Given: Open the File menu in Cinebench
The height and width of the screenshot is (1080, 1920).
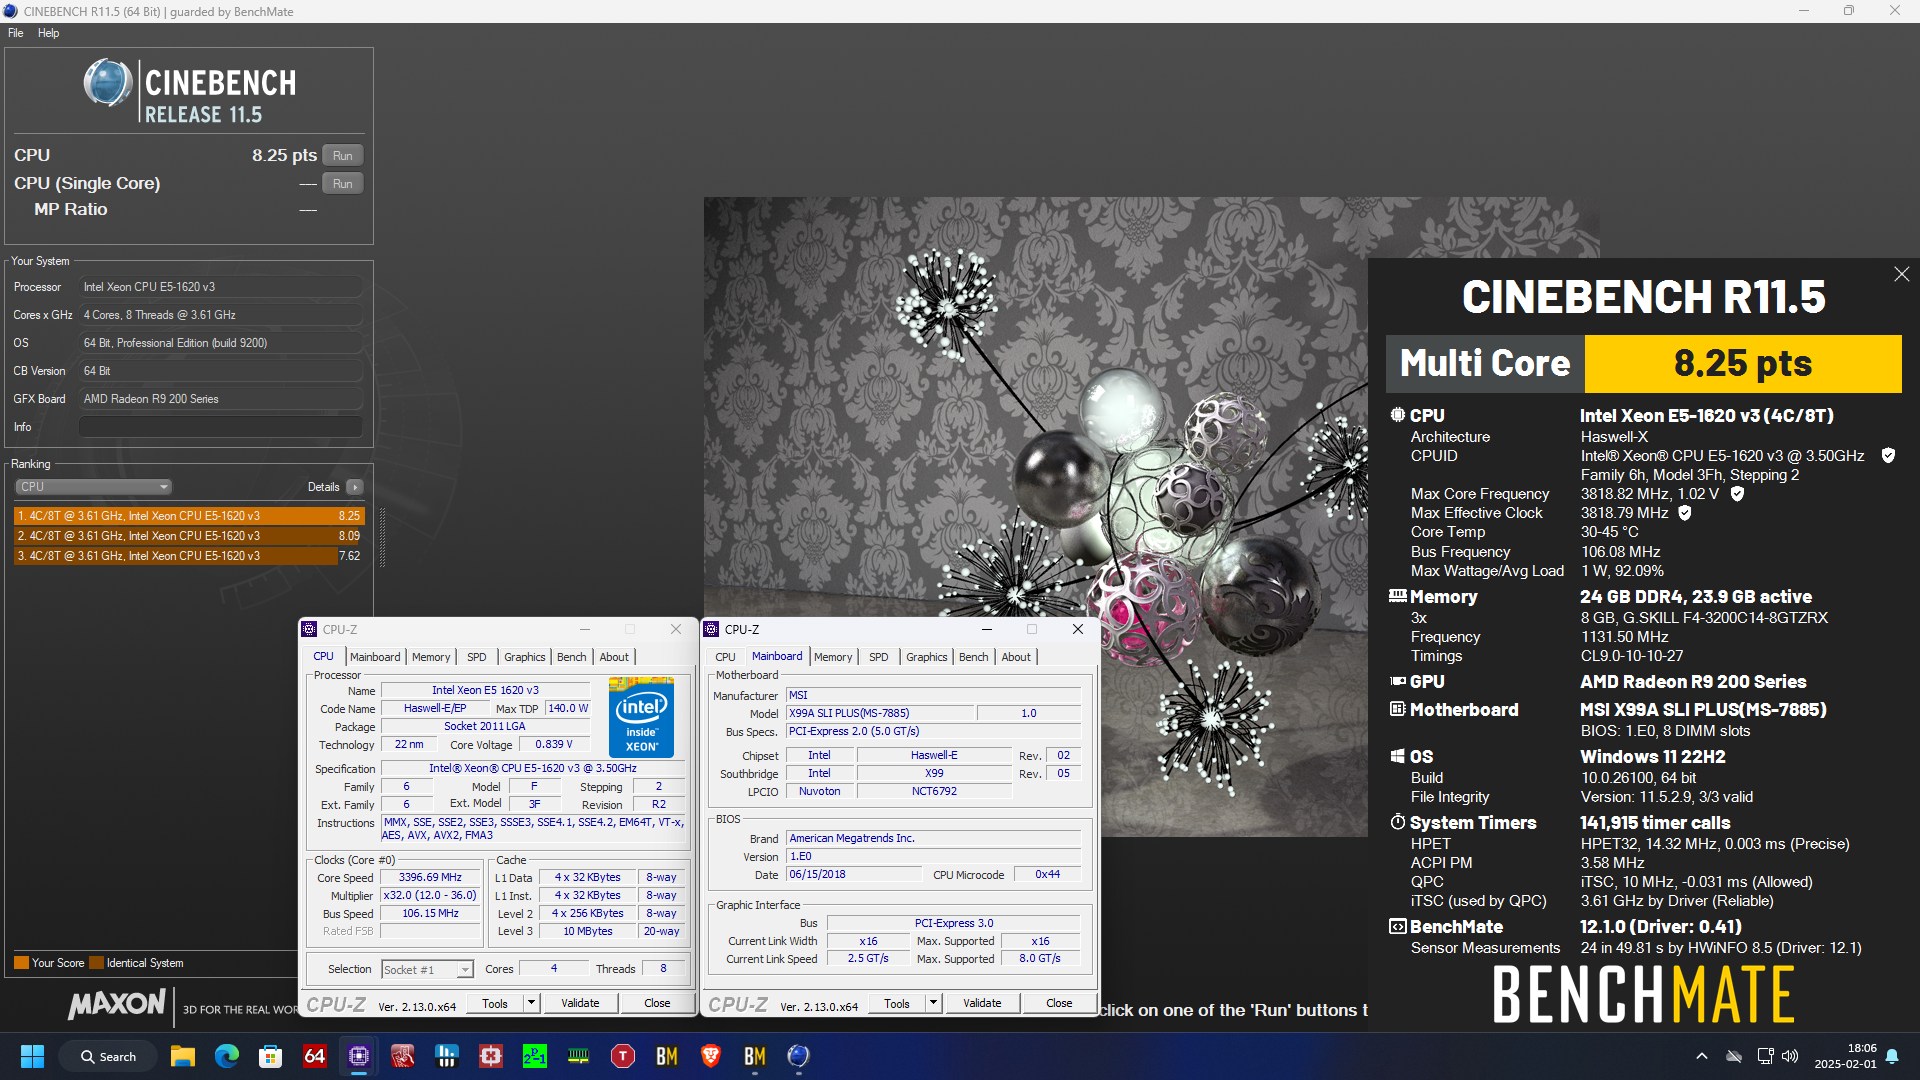Looking at the screenshot, I should pos(16,33).
